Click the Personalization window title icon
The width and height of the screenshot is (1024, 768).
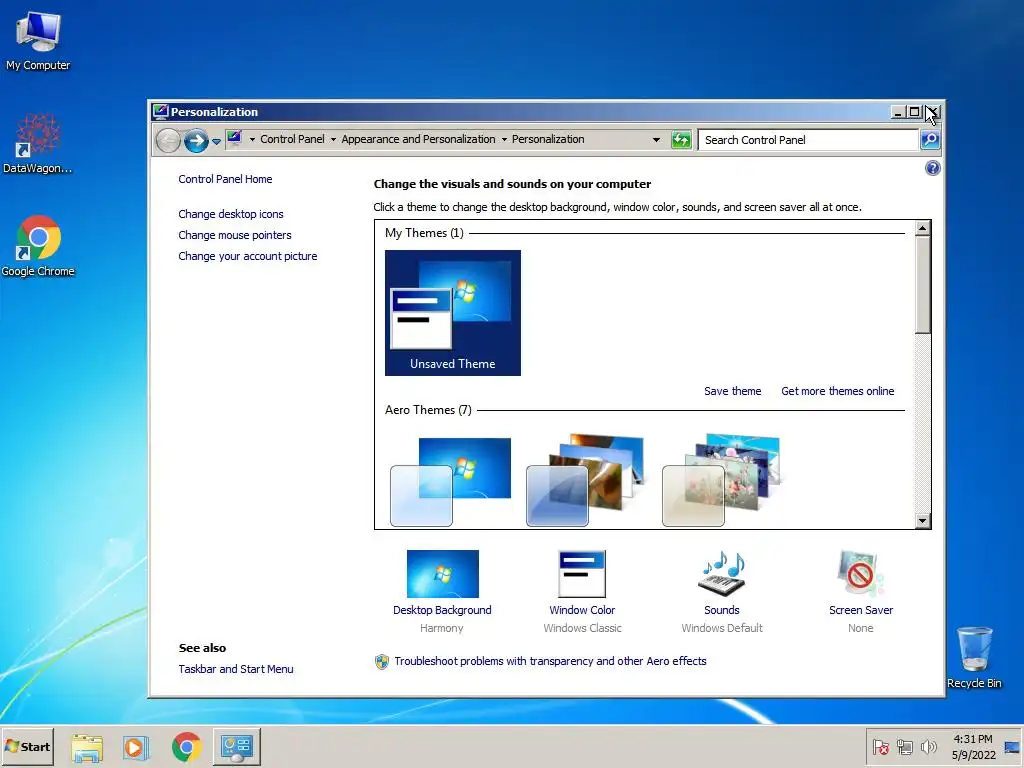161,112
